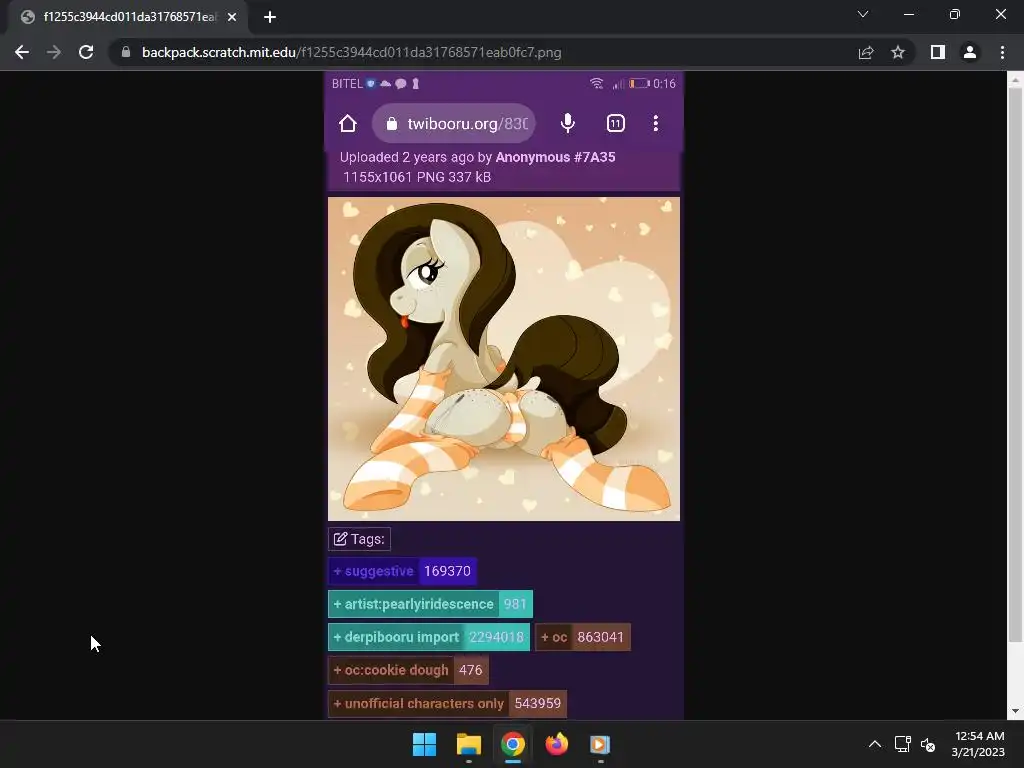Share this page using the share icon
Viewport: 1024px width, 768px height.
click(x=866, y=52)
